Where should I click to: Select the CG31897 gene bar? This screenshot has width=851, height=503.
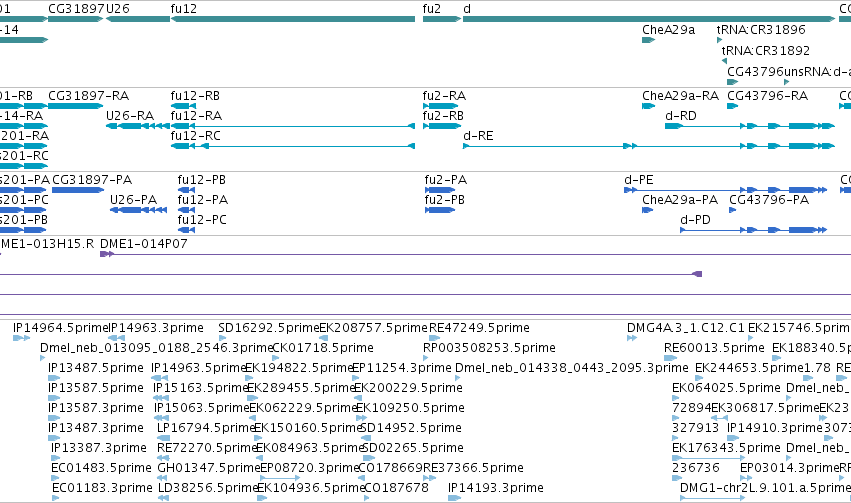75,19
